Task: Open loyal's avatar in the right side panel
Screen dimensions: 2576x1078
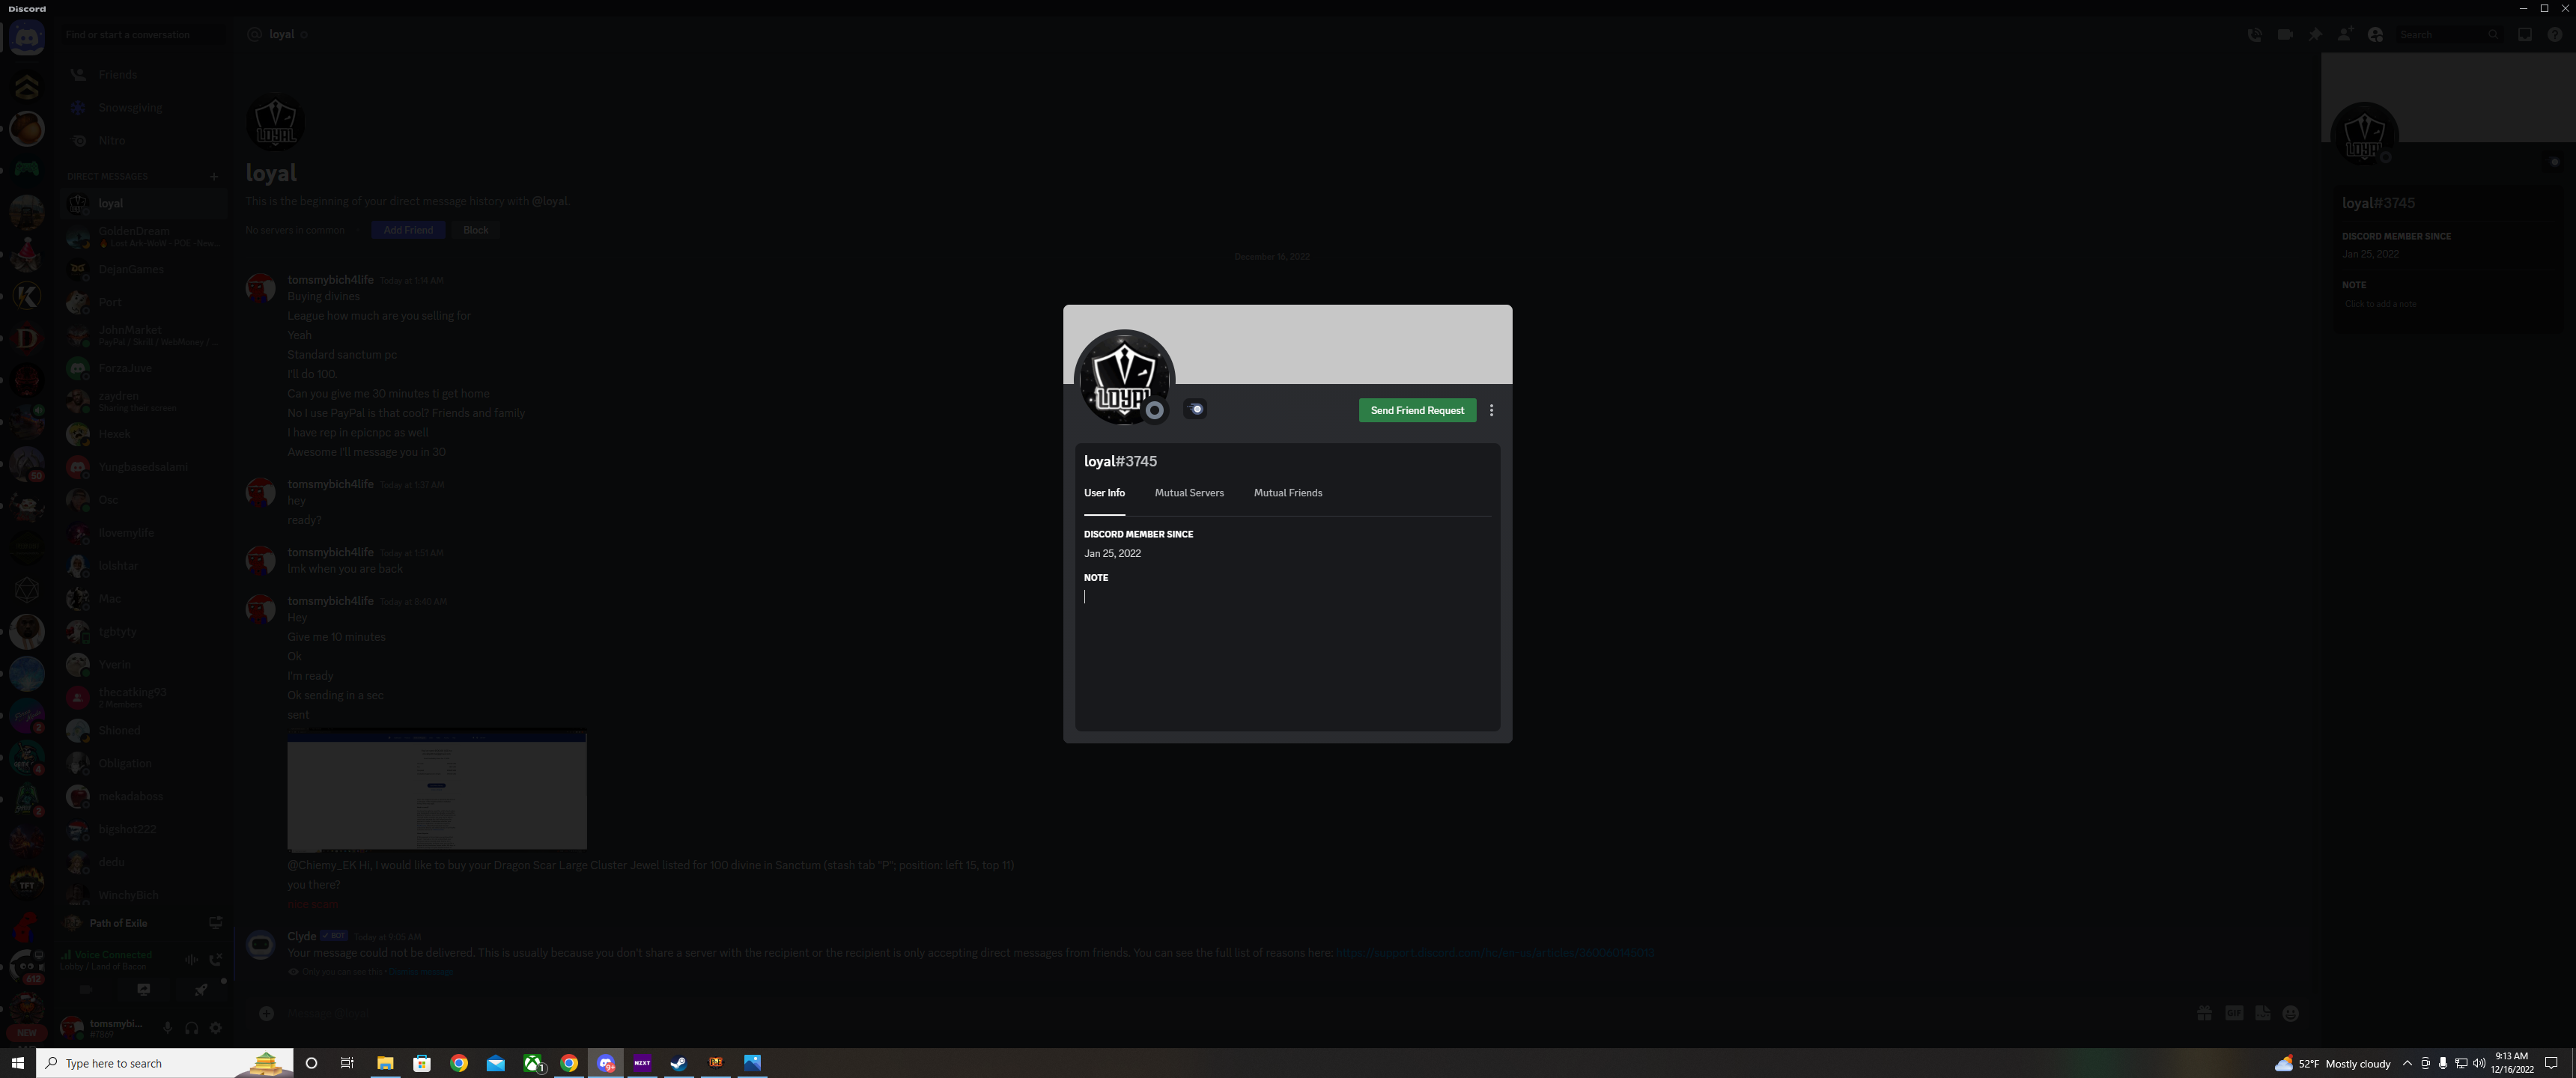Action: tap(2364, 136)
